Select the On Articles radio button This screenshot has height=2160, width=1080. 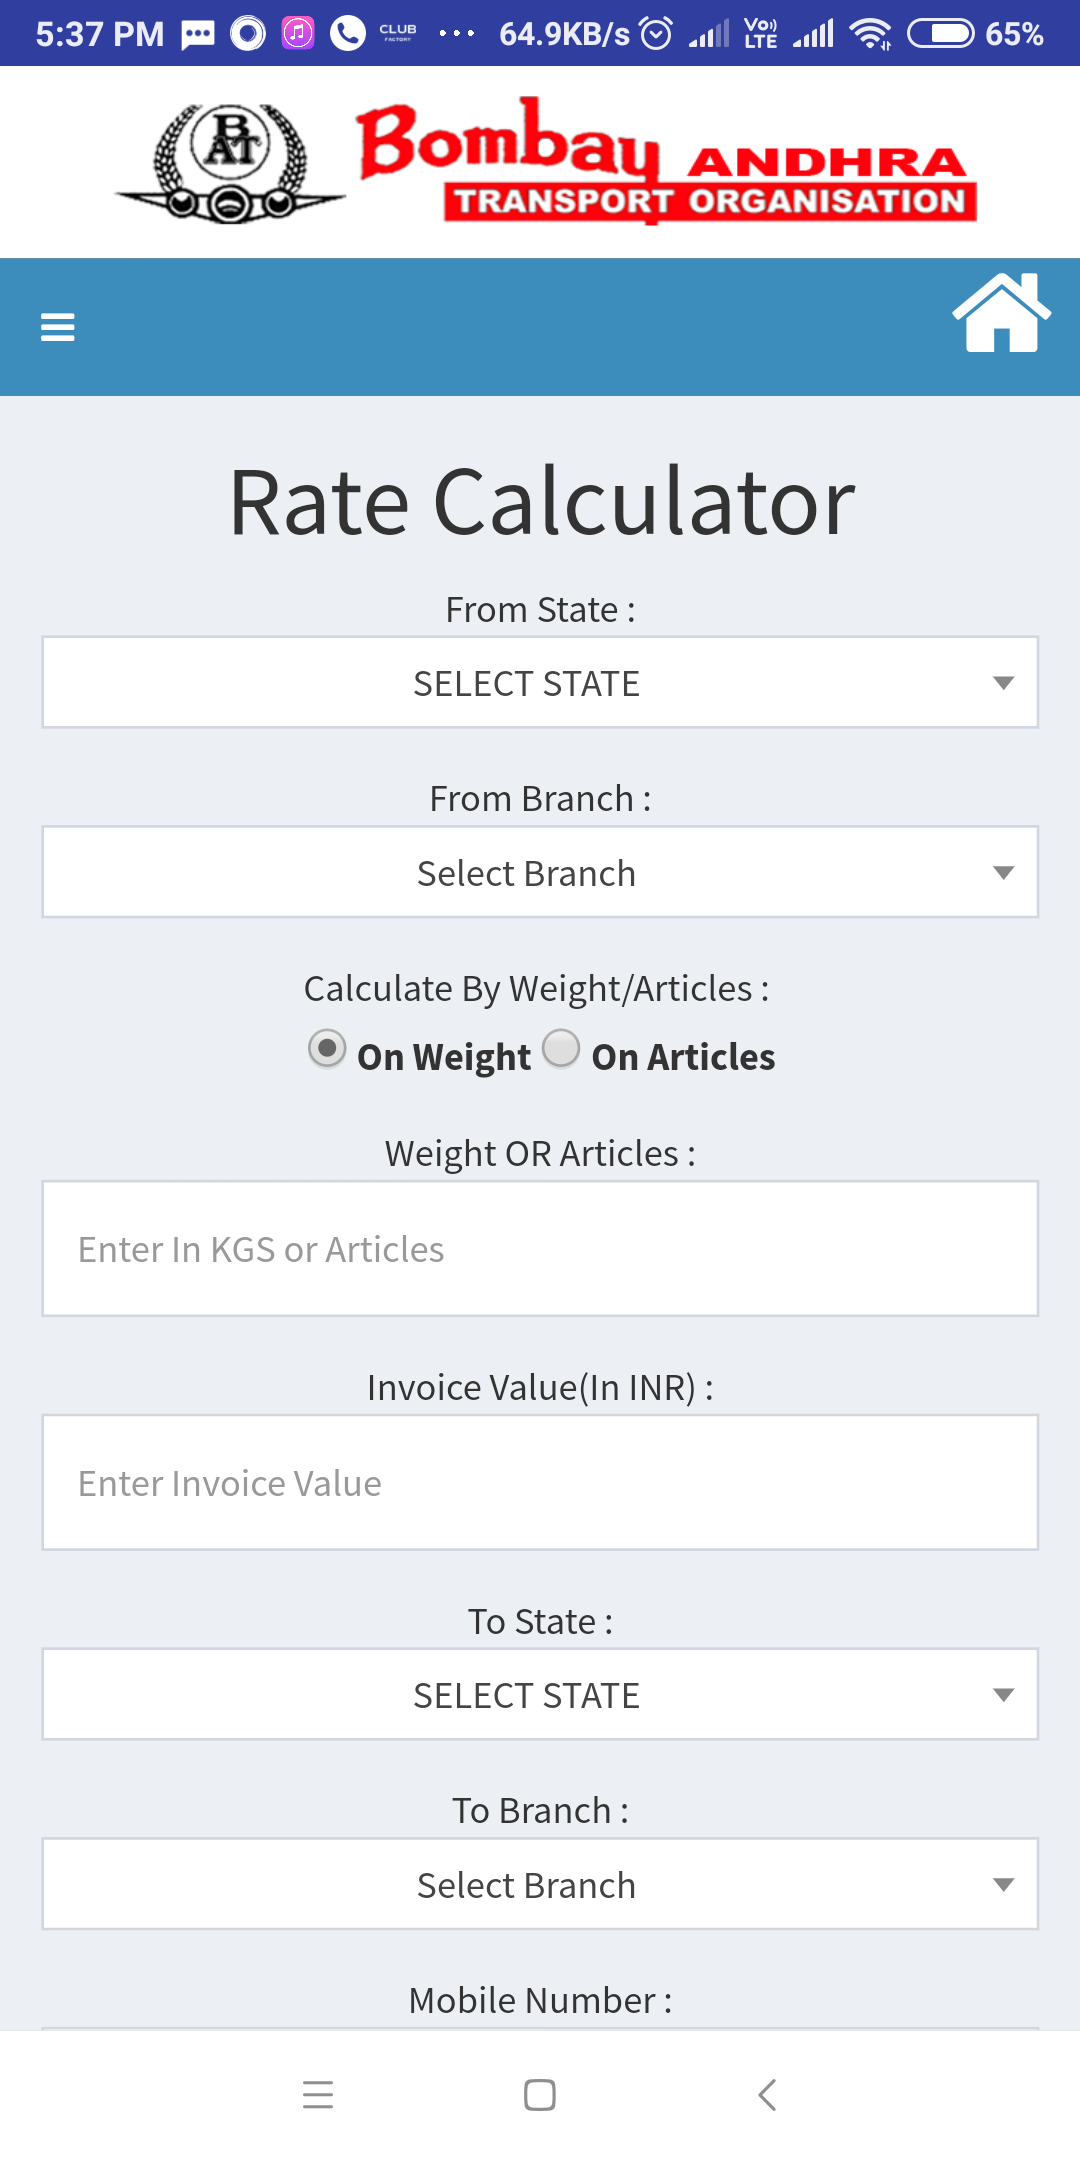pos(561,1049)
